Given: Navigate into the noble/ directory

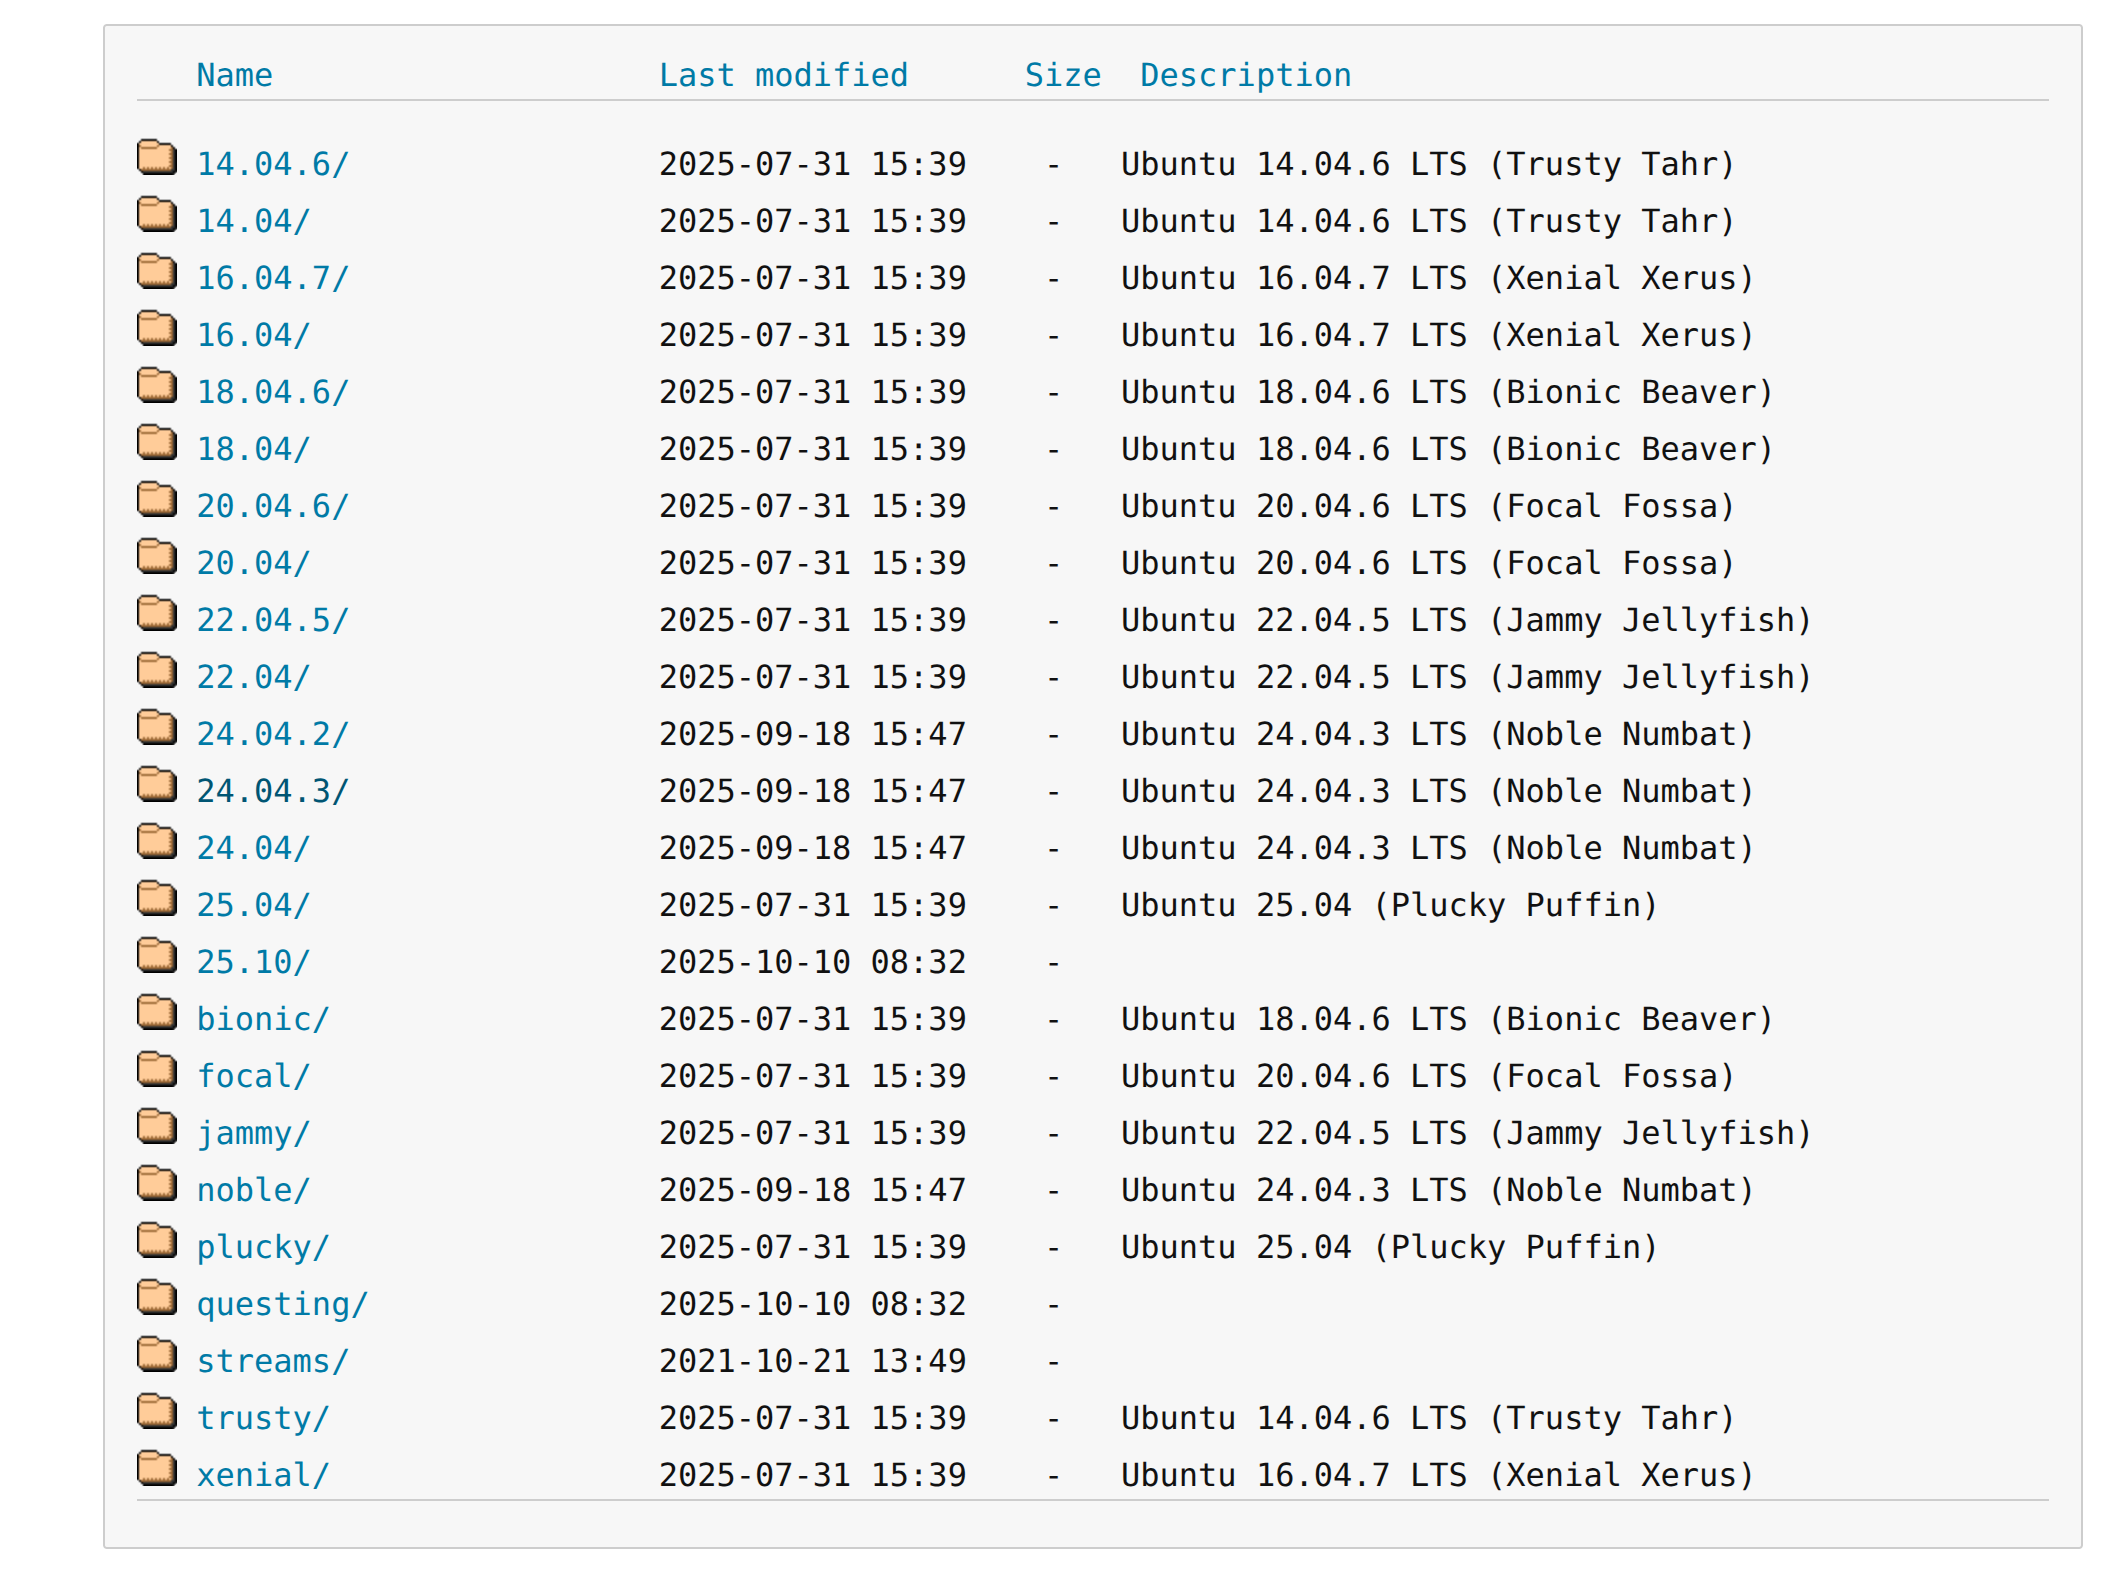Looking at the screenshot, I should coord(253,1190).
